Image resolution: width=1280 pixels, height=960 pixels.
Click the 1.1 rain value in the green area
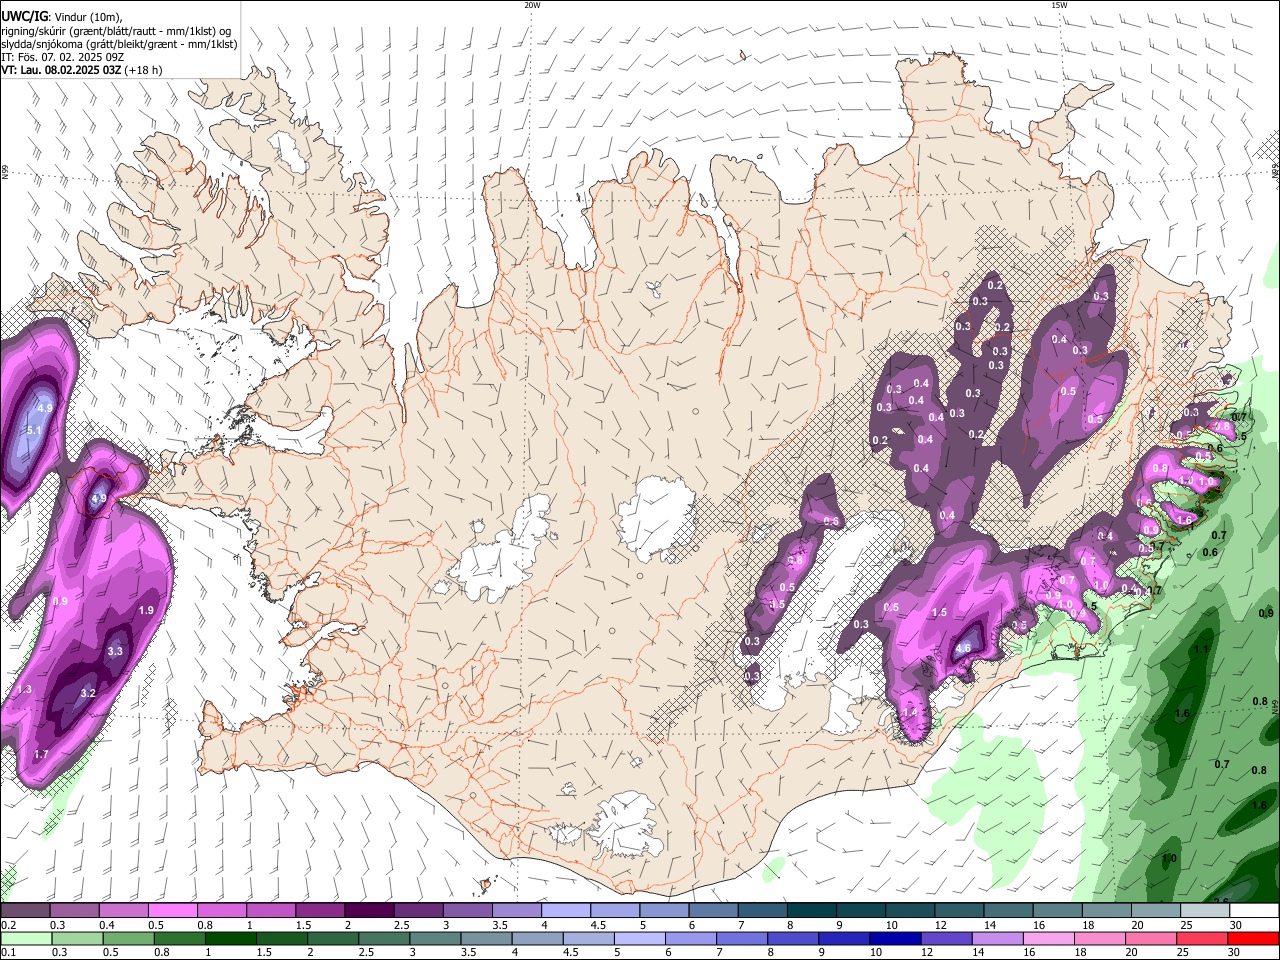[x=1201, y=649]
